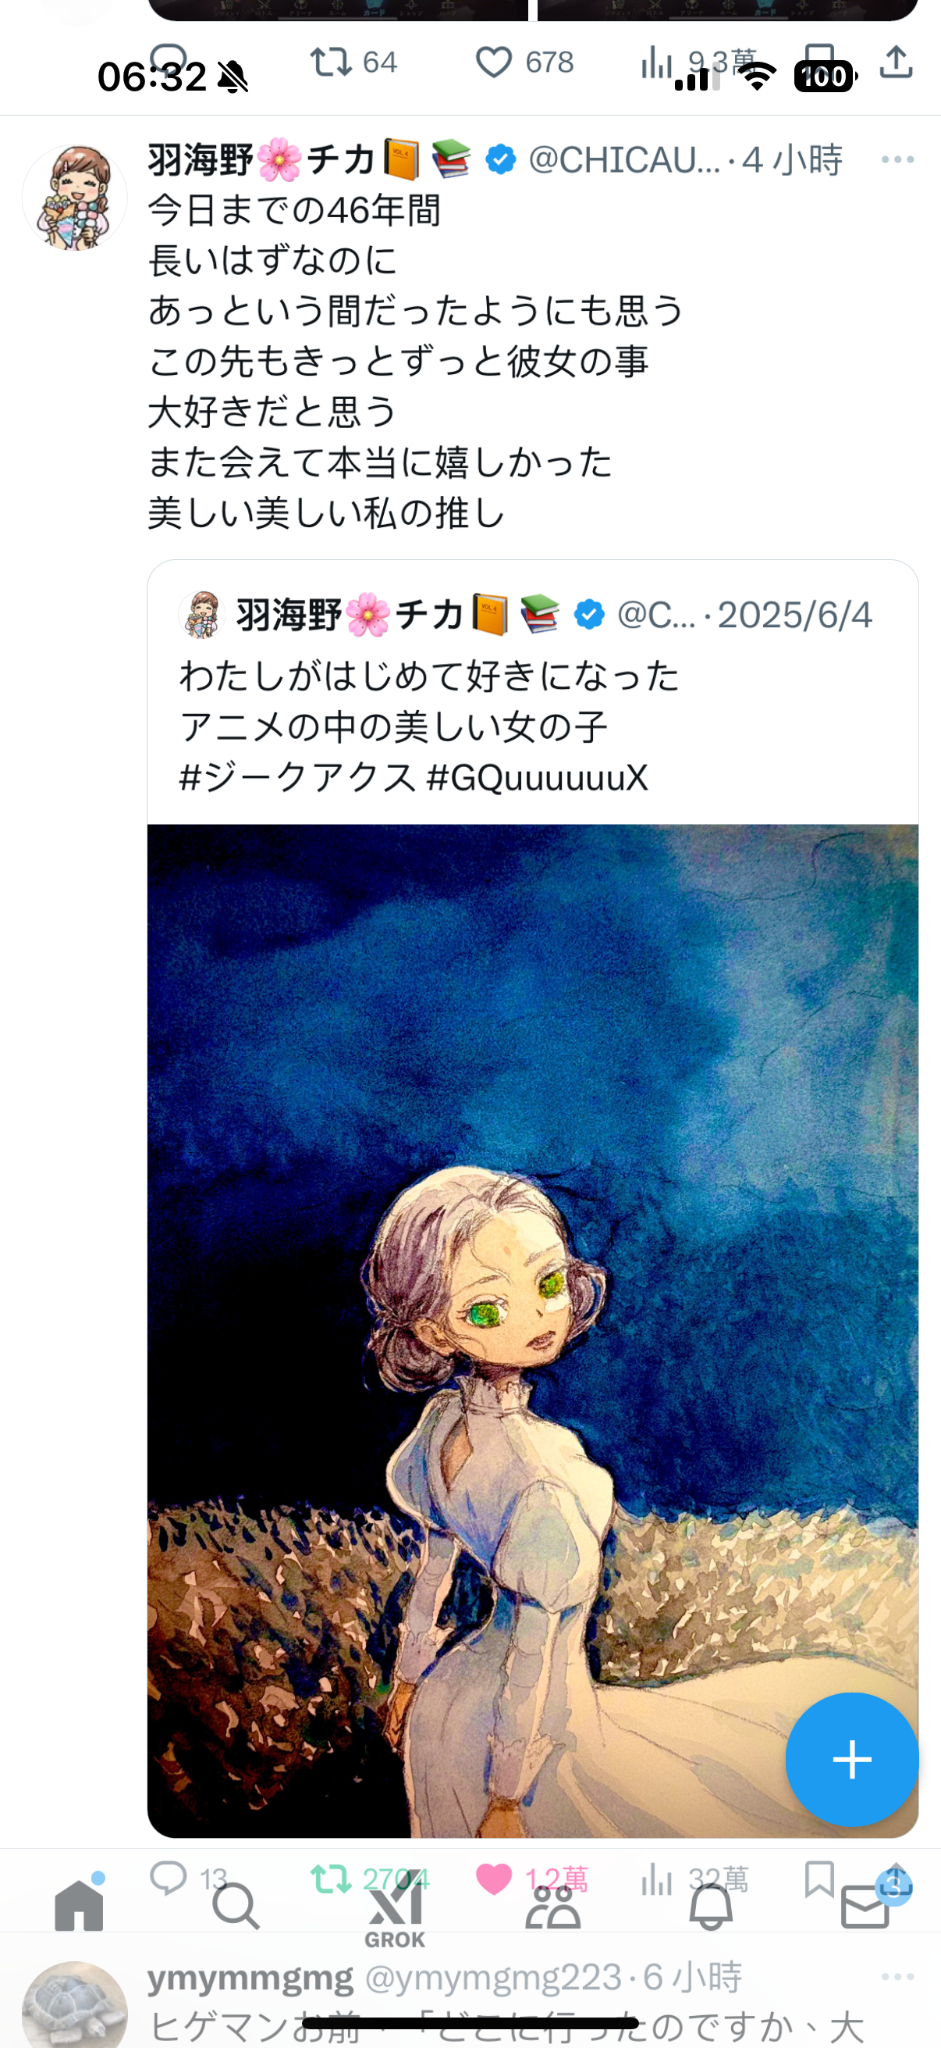
Task: Open the @CHICAU... handle on the tweet
Action: pyautogui.click(x=624, y=160)
